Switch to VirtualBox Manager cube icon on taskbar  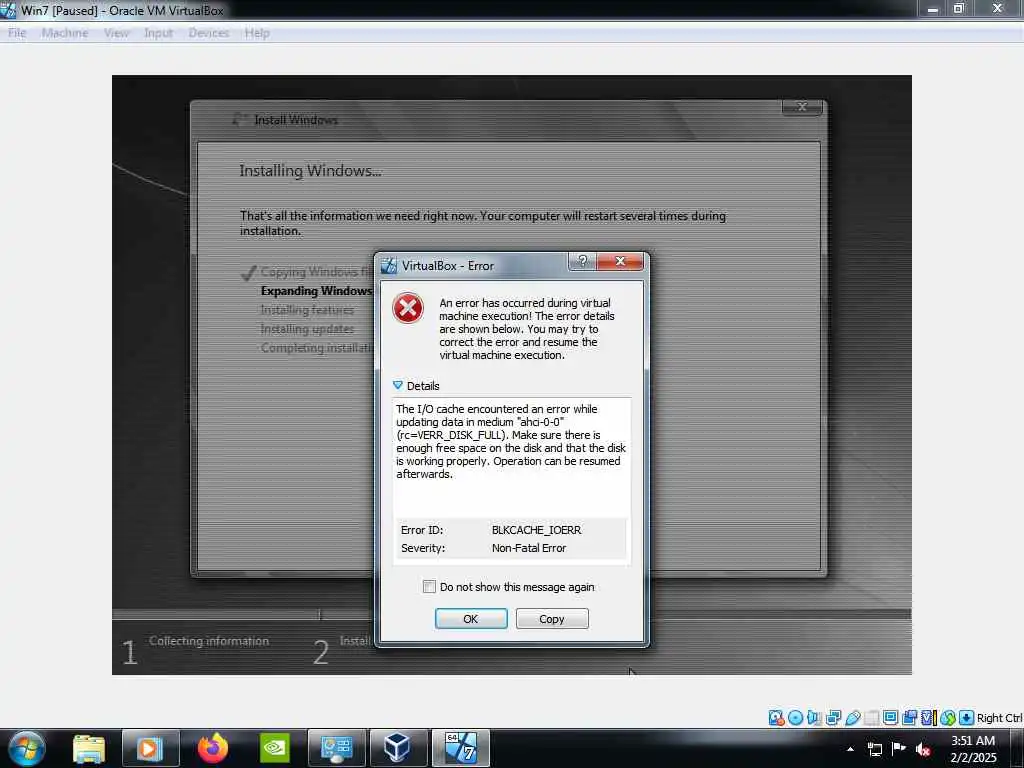pyautogui.click(x=398, y=748)
